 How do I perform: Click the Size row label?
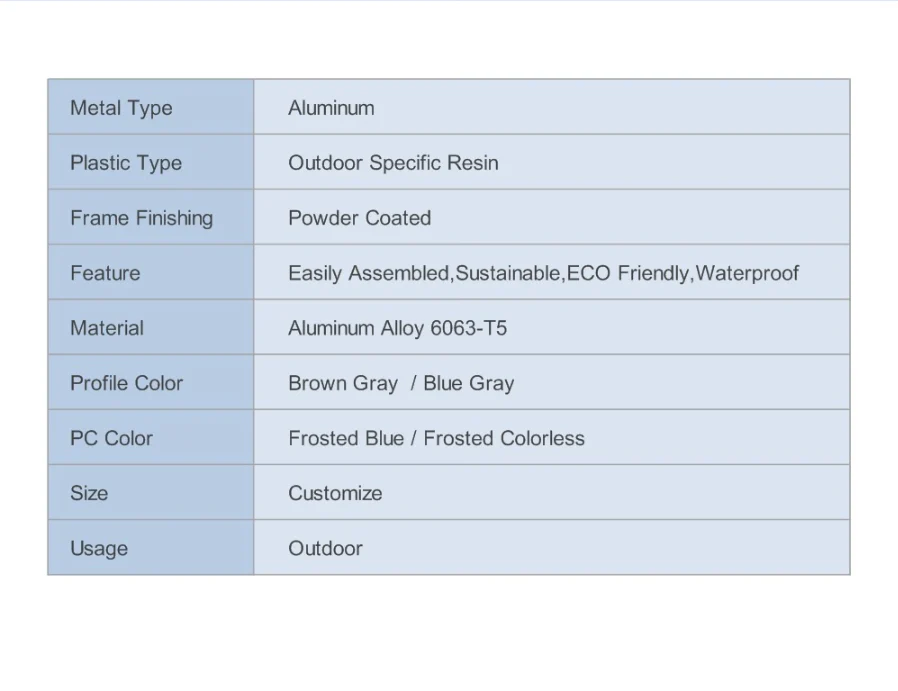tap(89, 493)
